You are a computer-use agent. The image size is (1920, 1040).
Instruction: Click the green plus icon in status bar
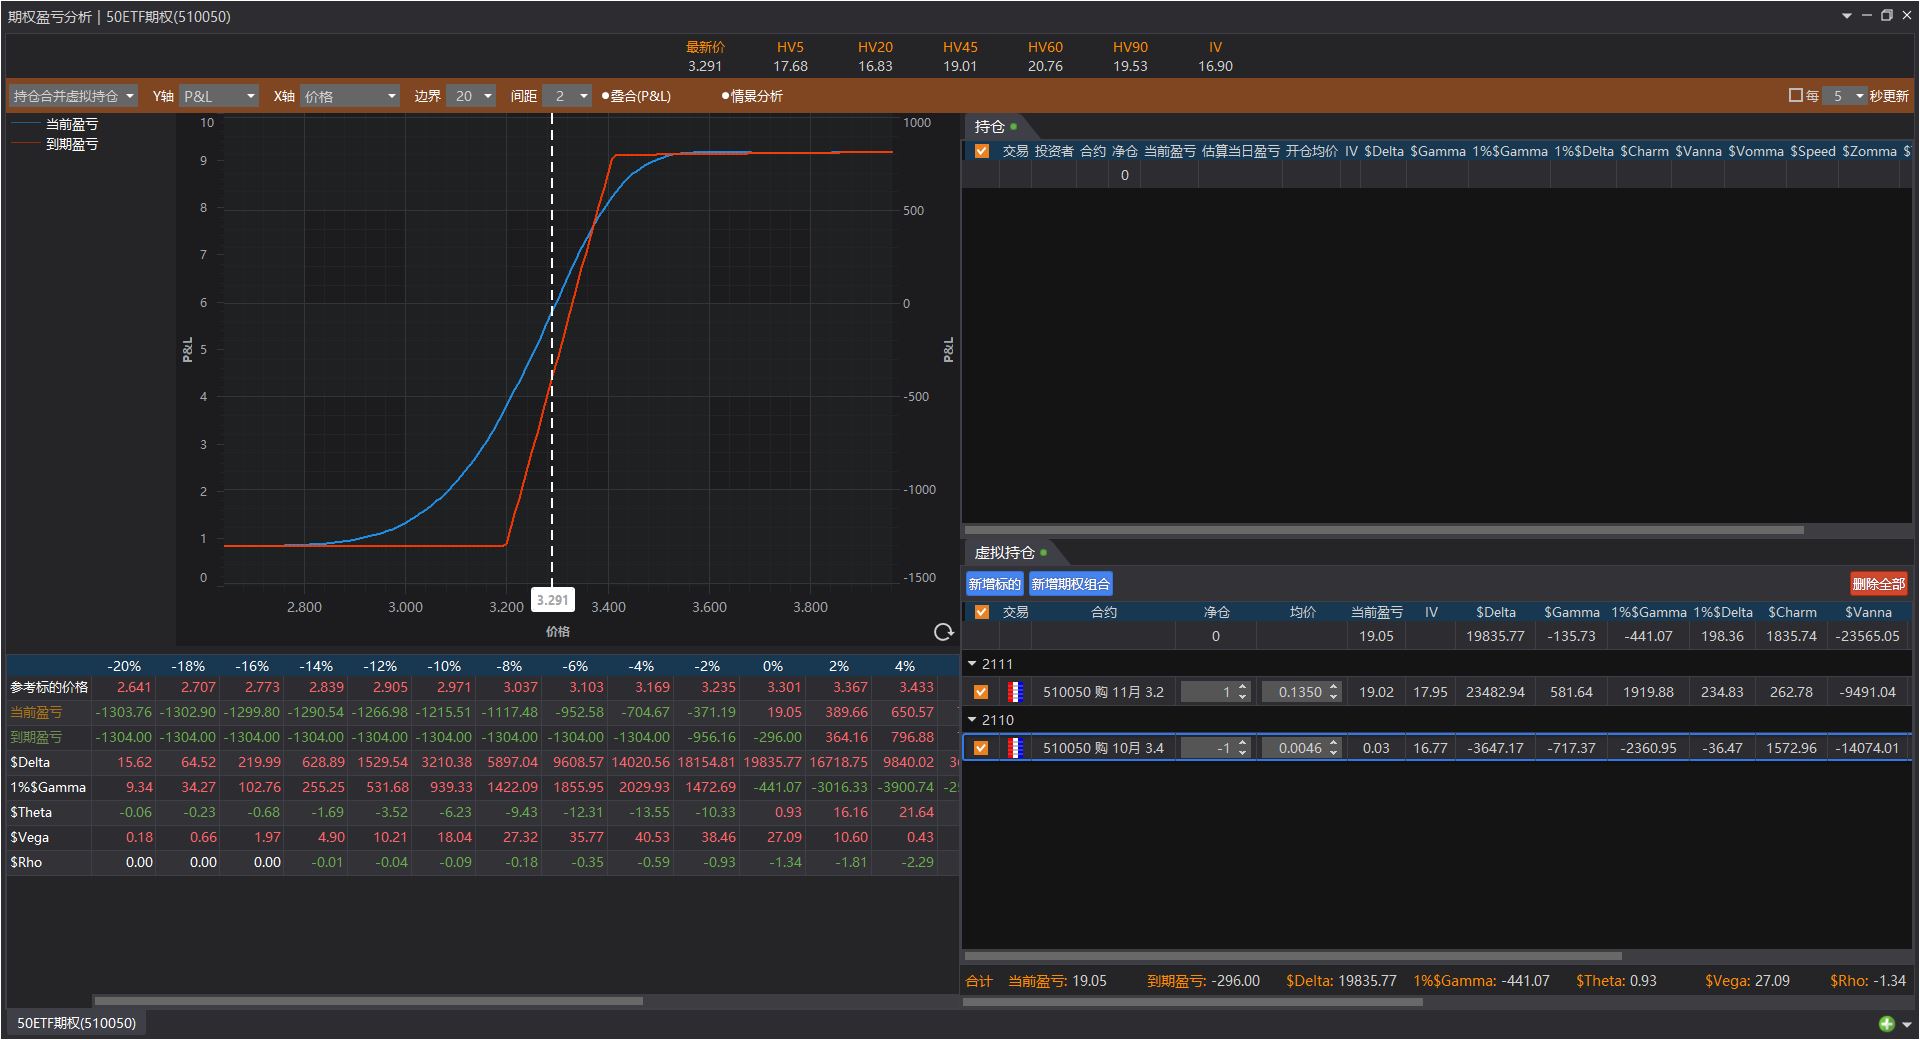pyautogui.click(x=1886, y=1023)
